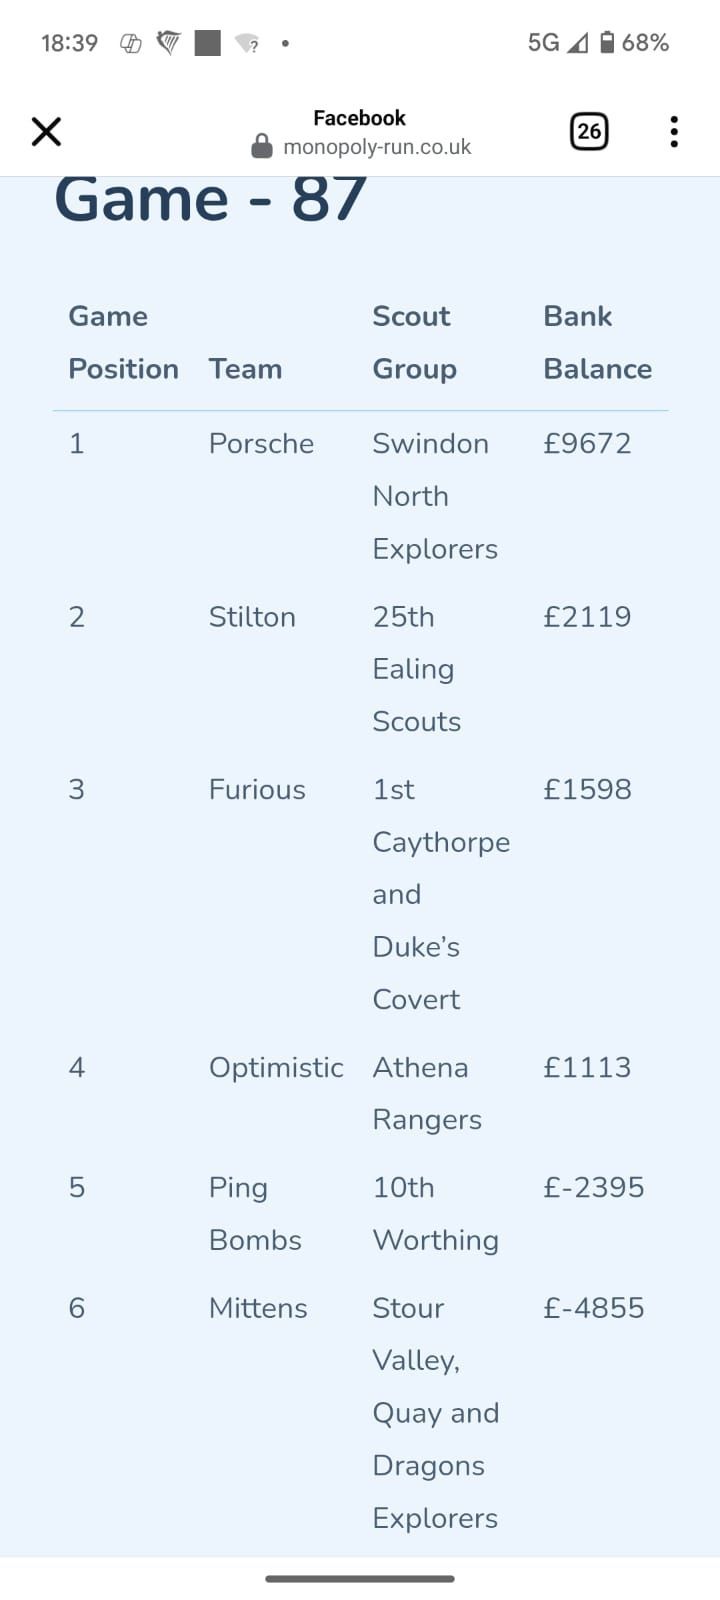The width and height of the screenshot is (720, 1600).
Task: Tap the padlock site security icon
Action: 262,147
